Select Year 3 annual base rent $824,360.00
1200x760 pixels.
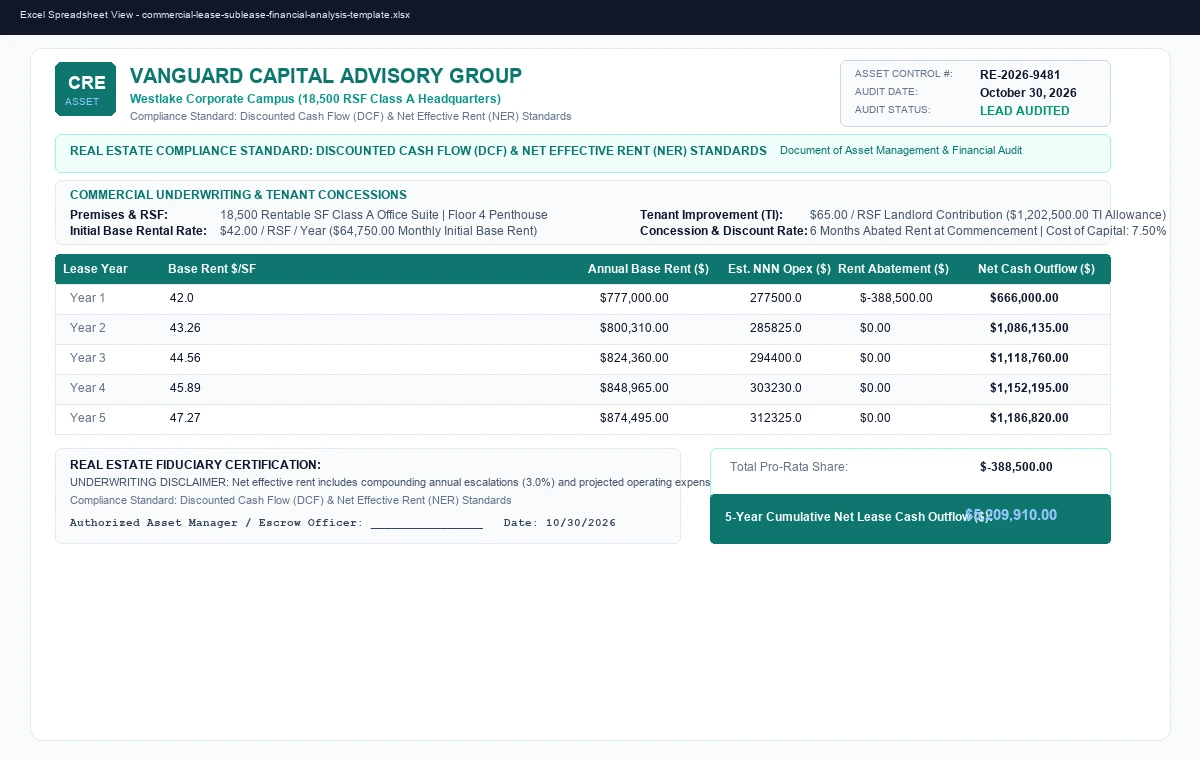[x=634, y=358]
